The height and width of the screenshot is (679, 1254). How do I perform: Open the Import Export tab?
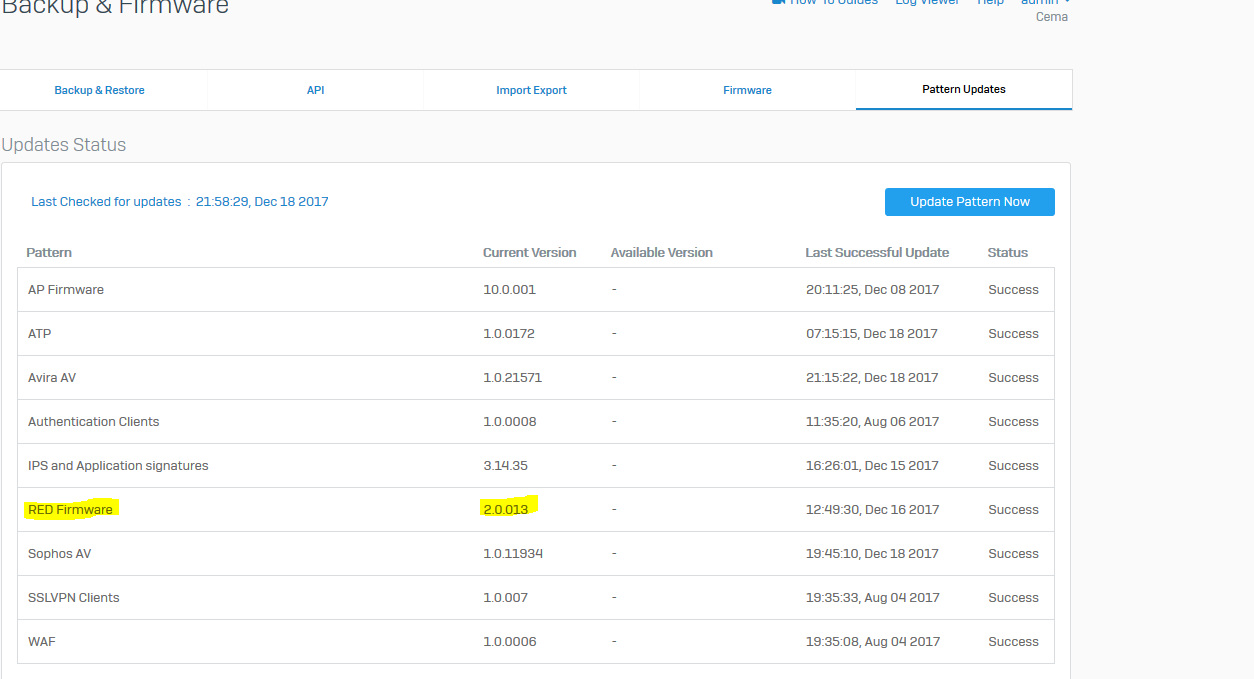pos(531,90)
